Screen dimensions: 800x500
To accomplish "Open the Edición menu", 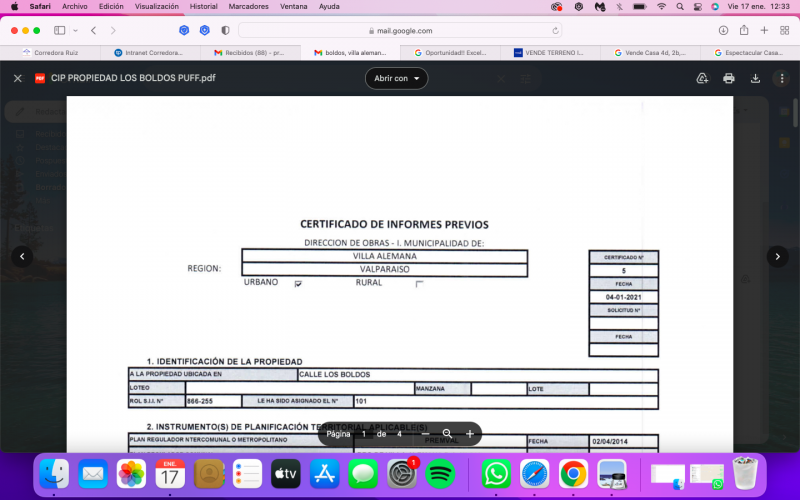I will click(x=111, y=7).
